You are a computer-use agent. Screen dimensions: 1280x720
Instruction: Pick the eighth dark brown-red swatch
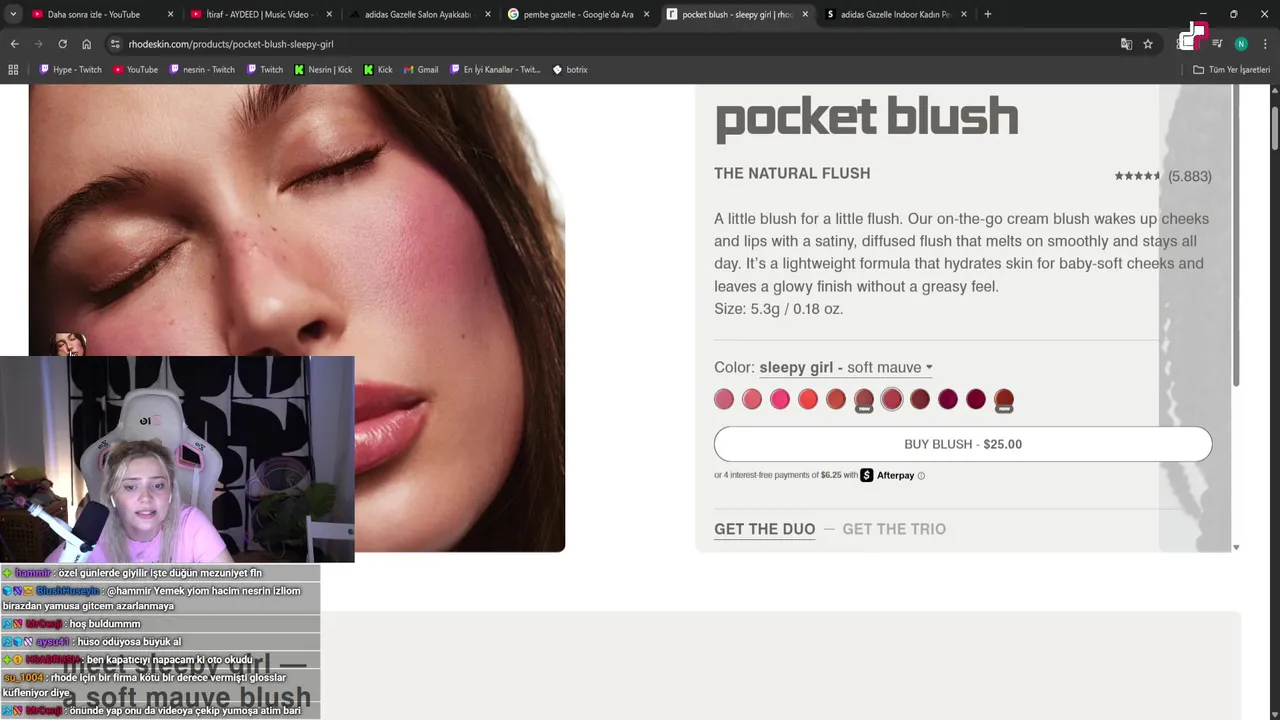click(x=920, y=399)
